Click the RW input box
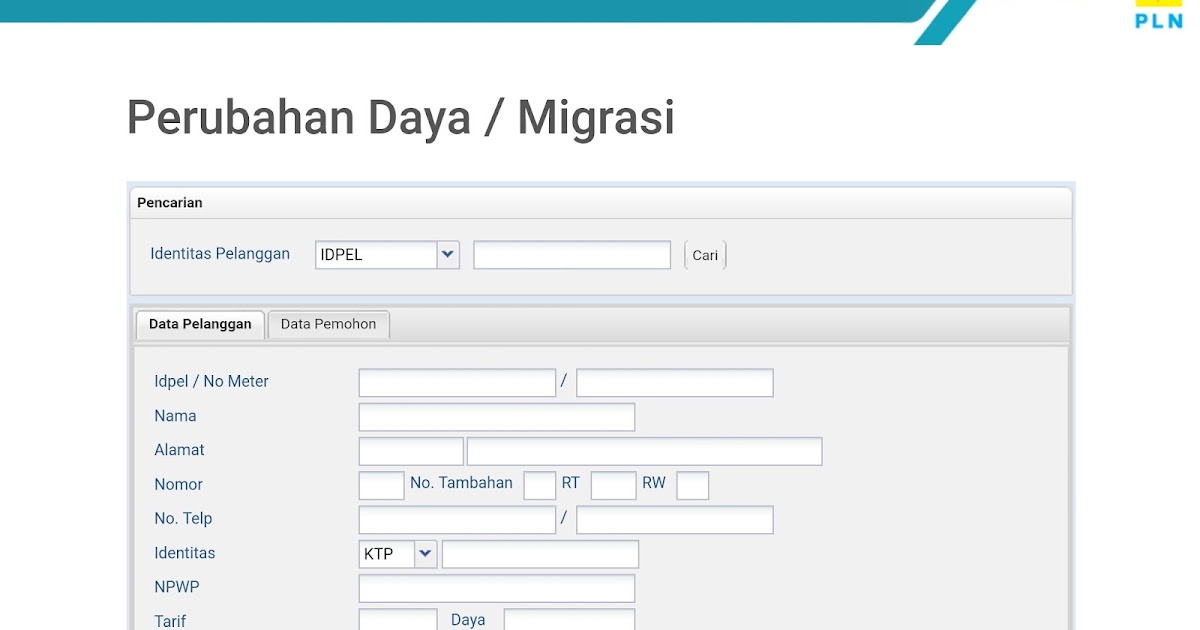The height and width of the screenshot is (630, 1200). [692, 484]
